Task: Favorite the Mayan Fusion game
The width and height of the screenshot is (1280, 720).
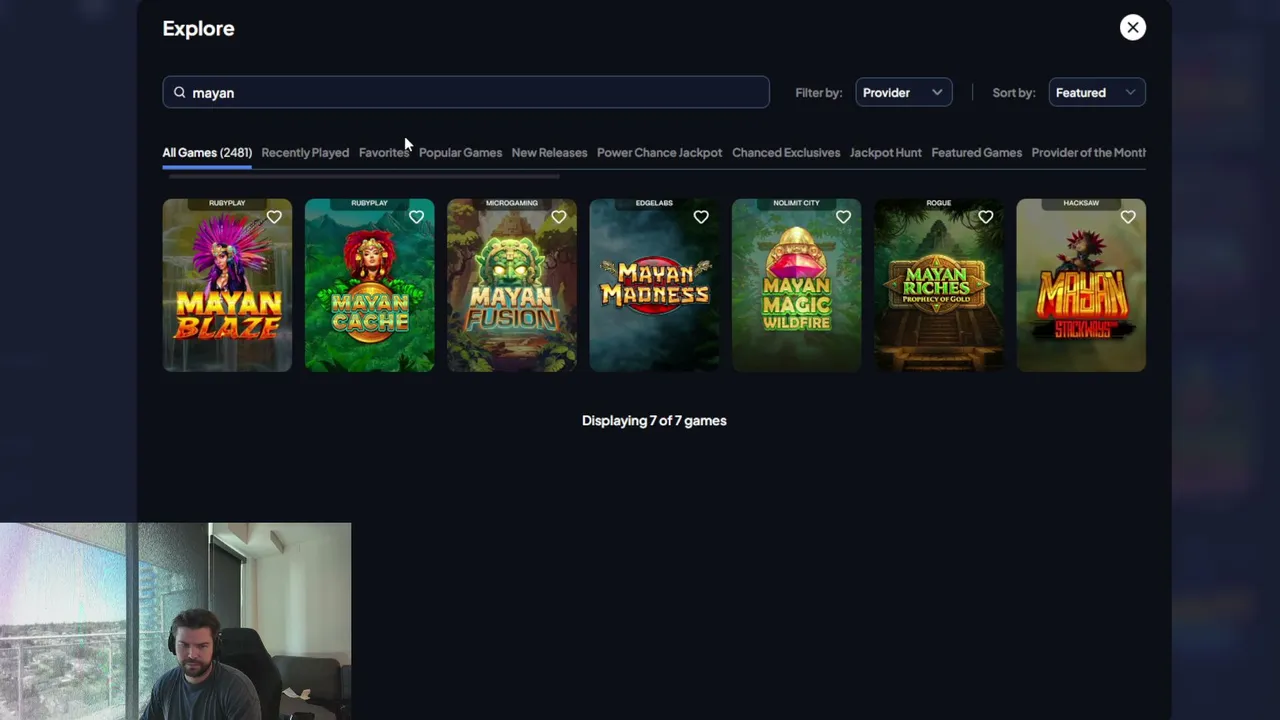Action: click(558, 217)
